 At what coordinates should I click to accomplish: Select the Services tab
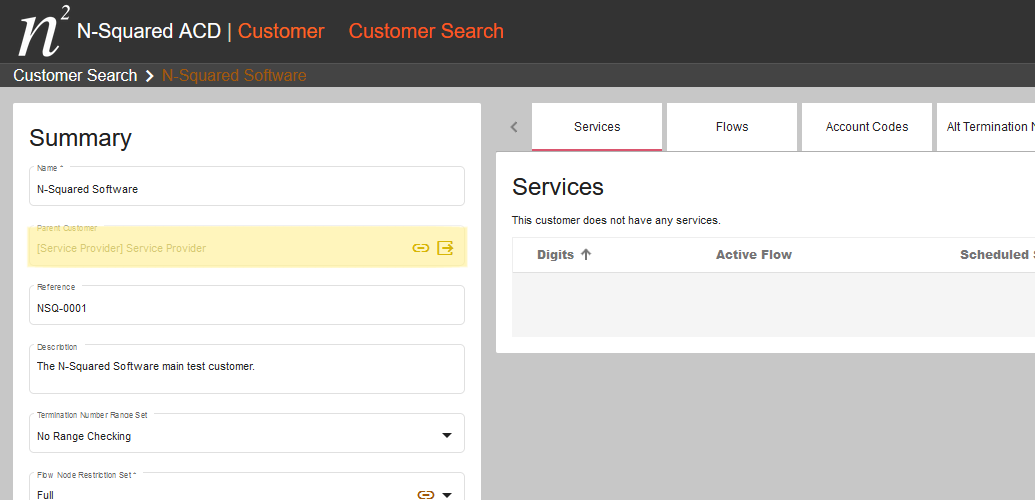coord(597,127)
